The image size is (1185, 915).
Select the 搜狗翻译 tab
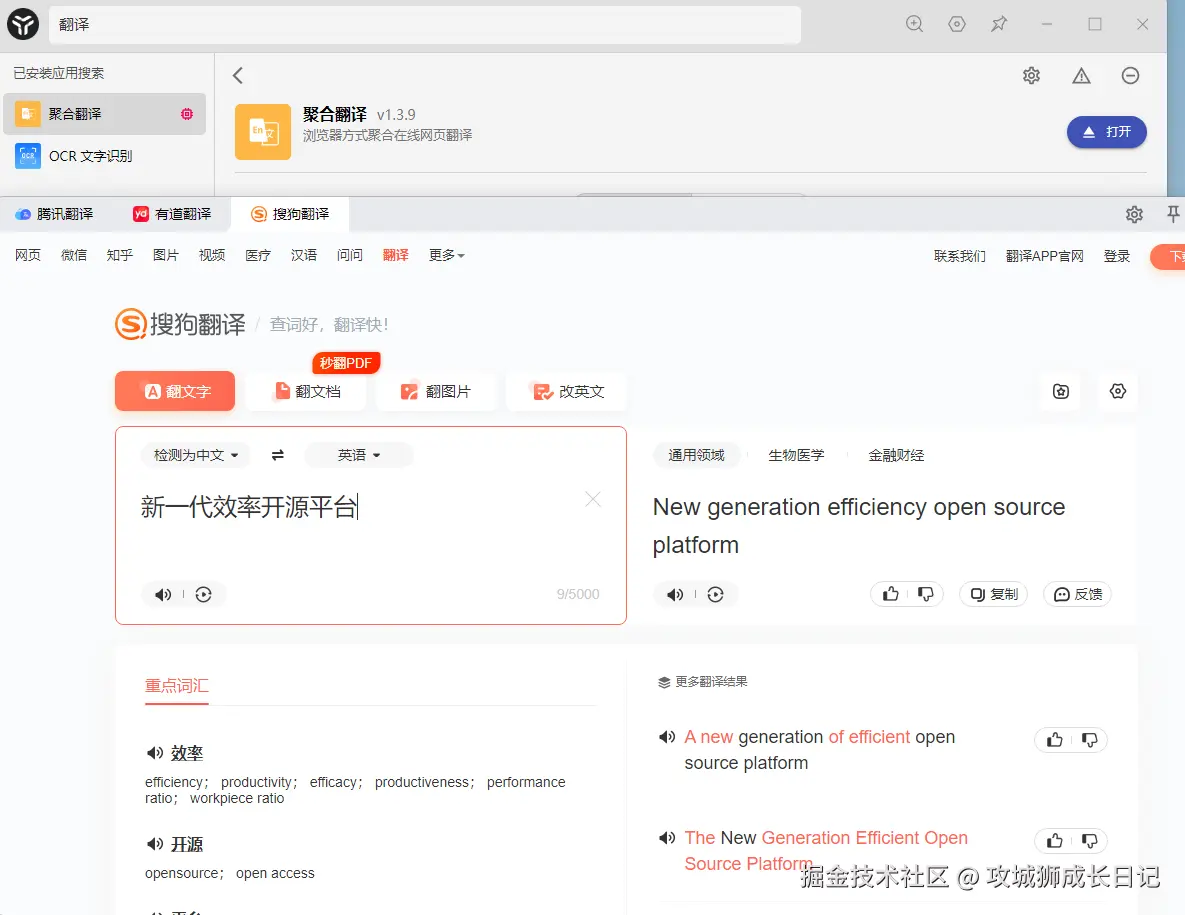click(290, 215)
